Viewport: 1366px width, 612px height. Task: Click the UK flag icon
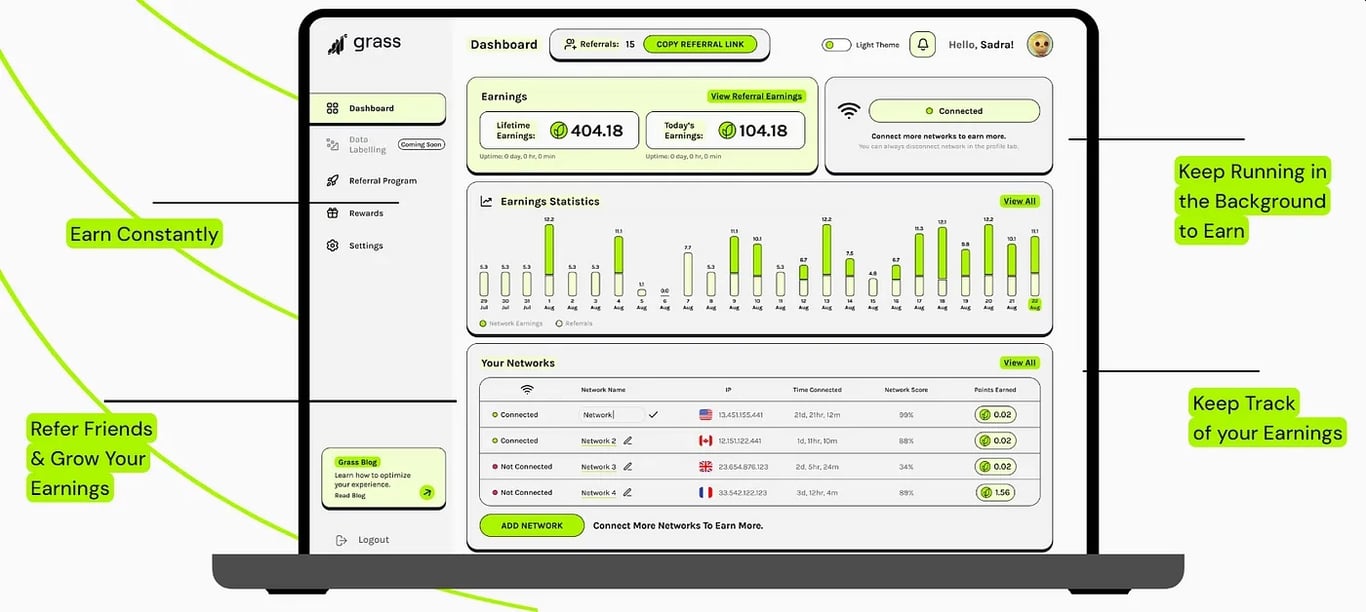coord(705,466)
